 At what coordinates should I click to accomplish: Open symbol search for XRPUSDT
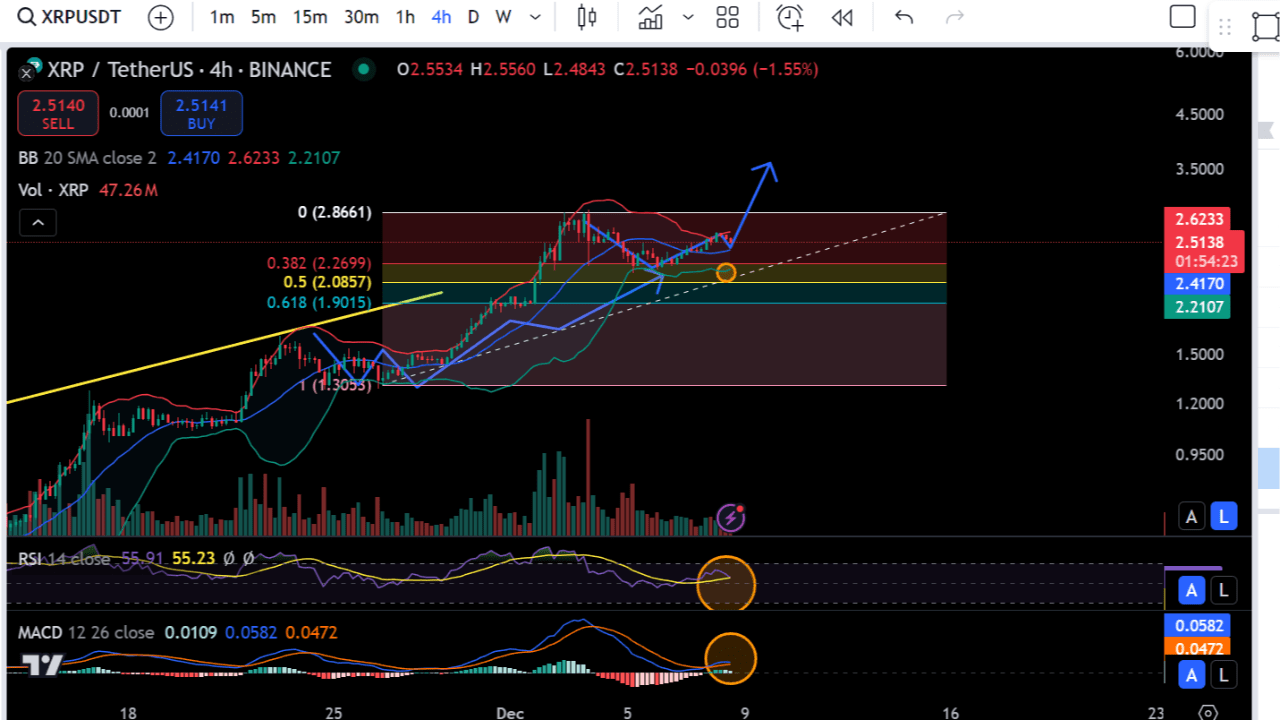[70, 17]
